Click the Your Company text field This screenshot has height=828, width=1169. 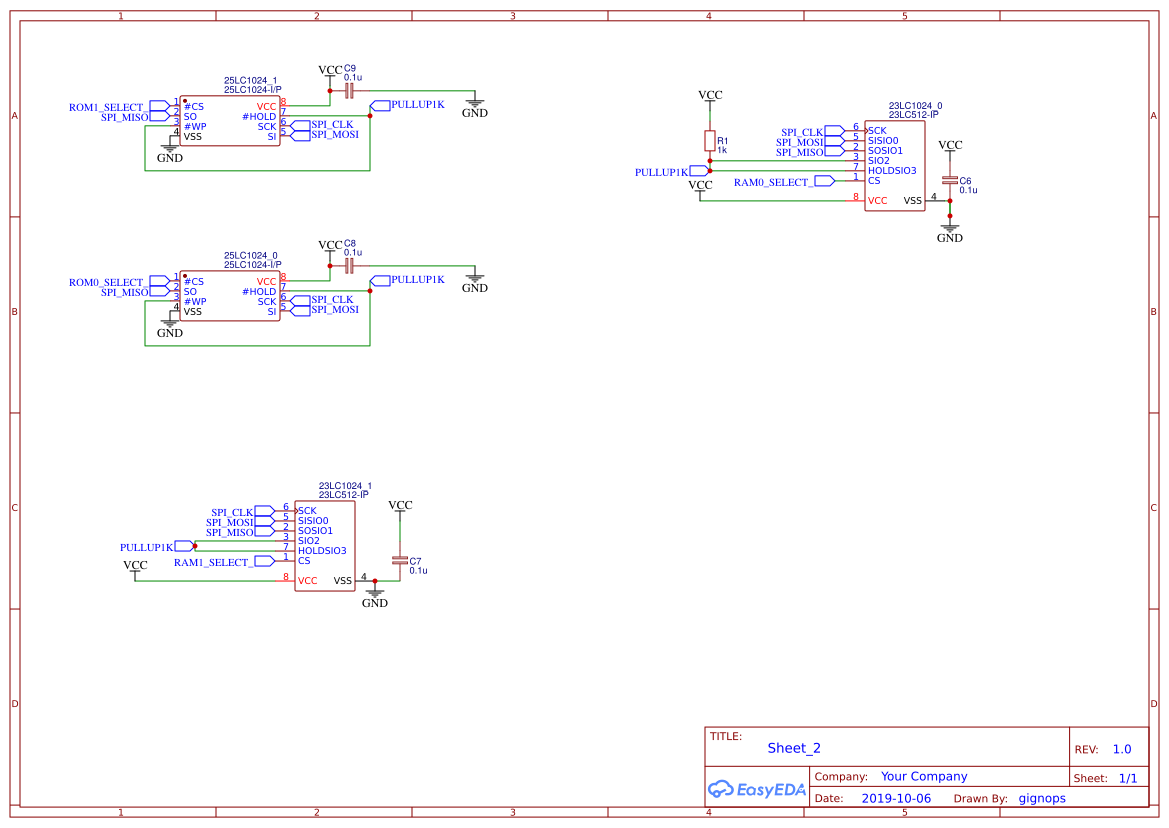pos(924,776)
